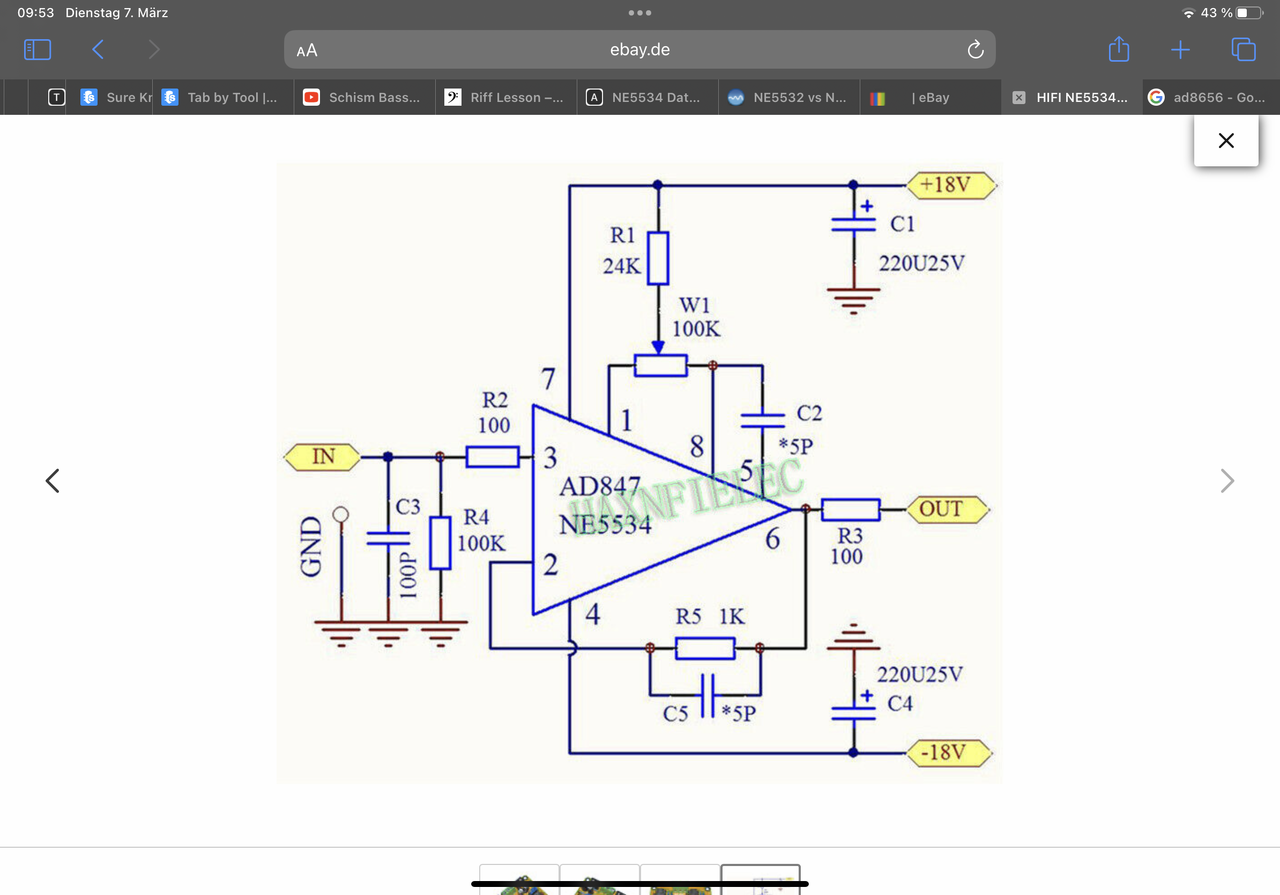Add a new tab with plus icon
Viewport: 1280px width, 895px height.
[x=1180, y=50]
